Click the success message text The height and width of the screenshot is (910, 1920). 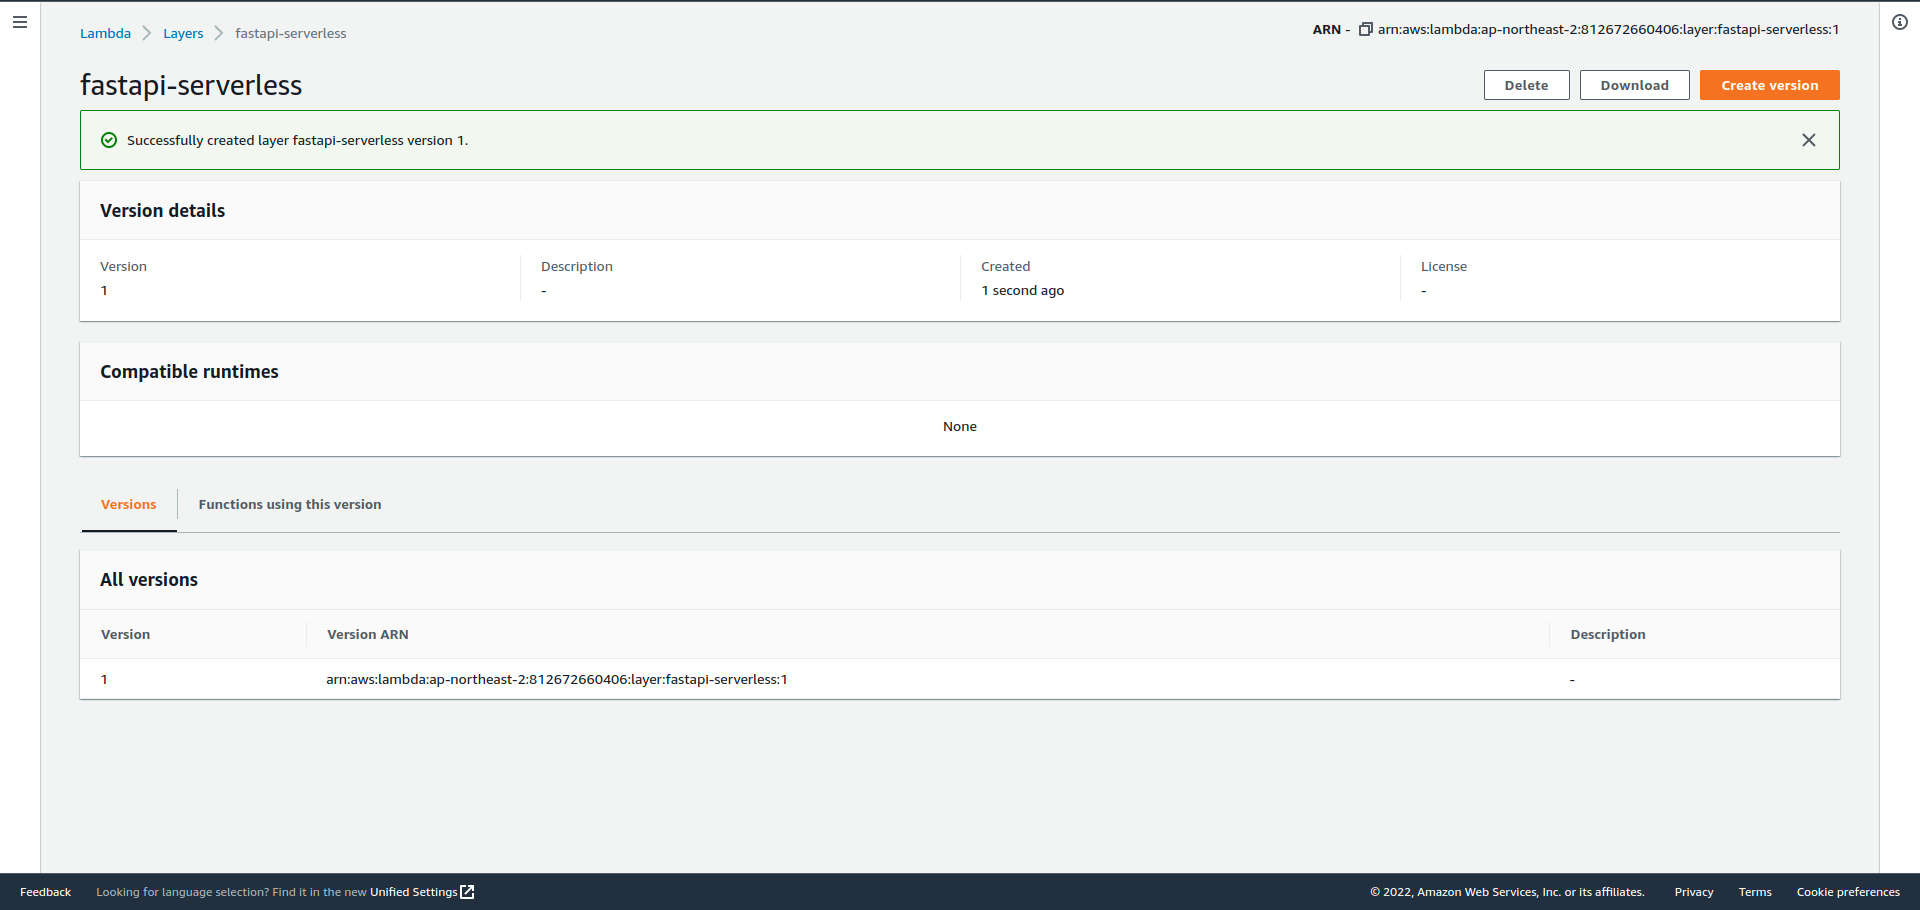click(297, 140)
